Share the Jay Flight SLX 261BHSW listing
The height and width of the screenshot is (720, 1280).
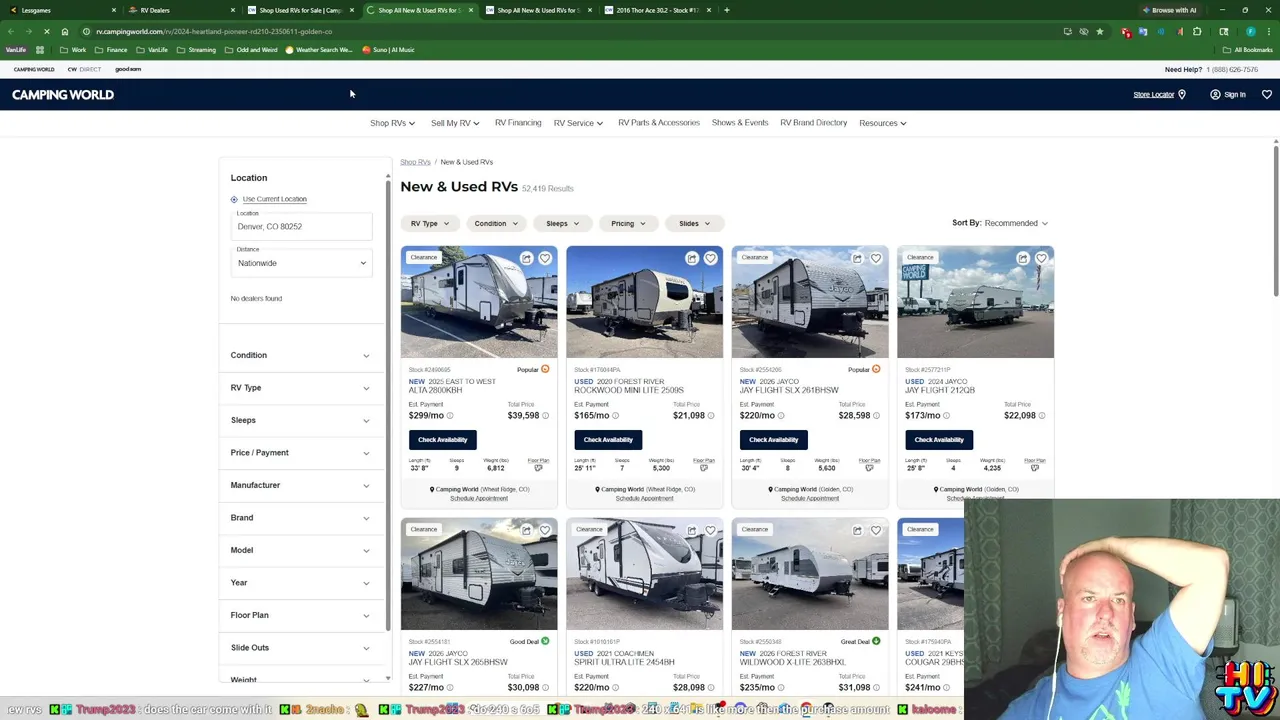857,258
